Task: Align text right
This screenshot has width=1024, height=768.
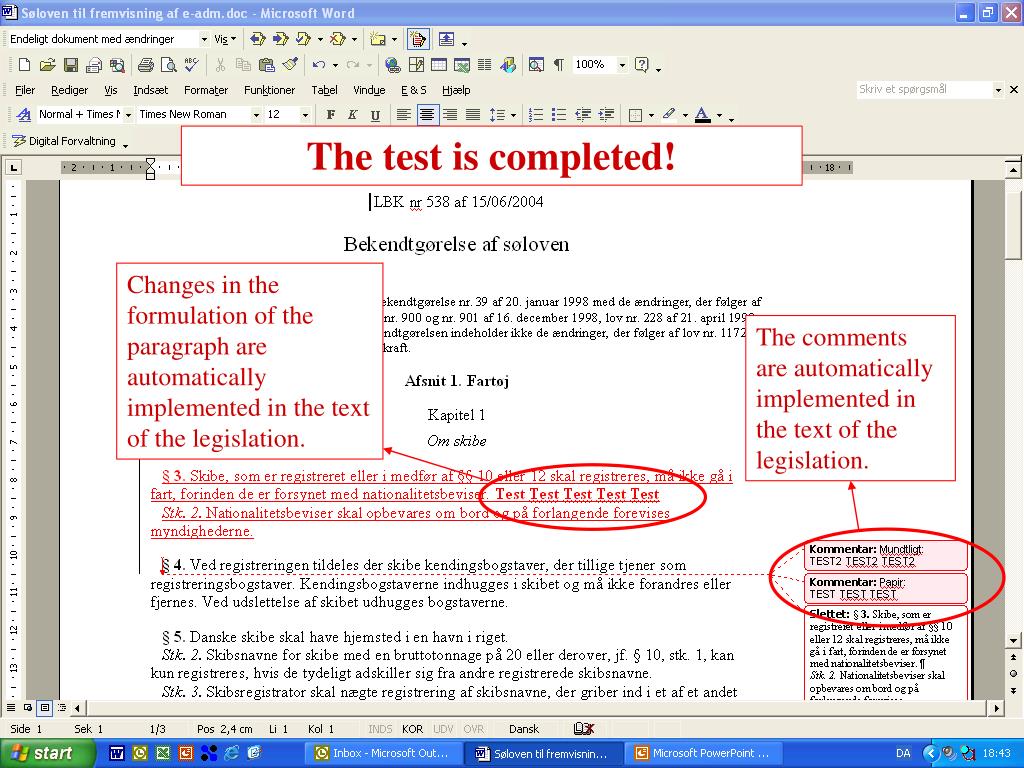Action: click(x=450, y=115)
